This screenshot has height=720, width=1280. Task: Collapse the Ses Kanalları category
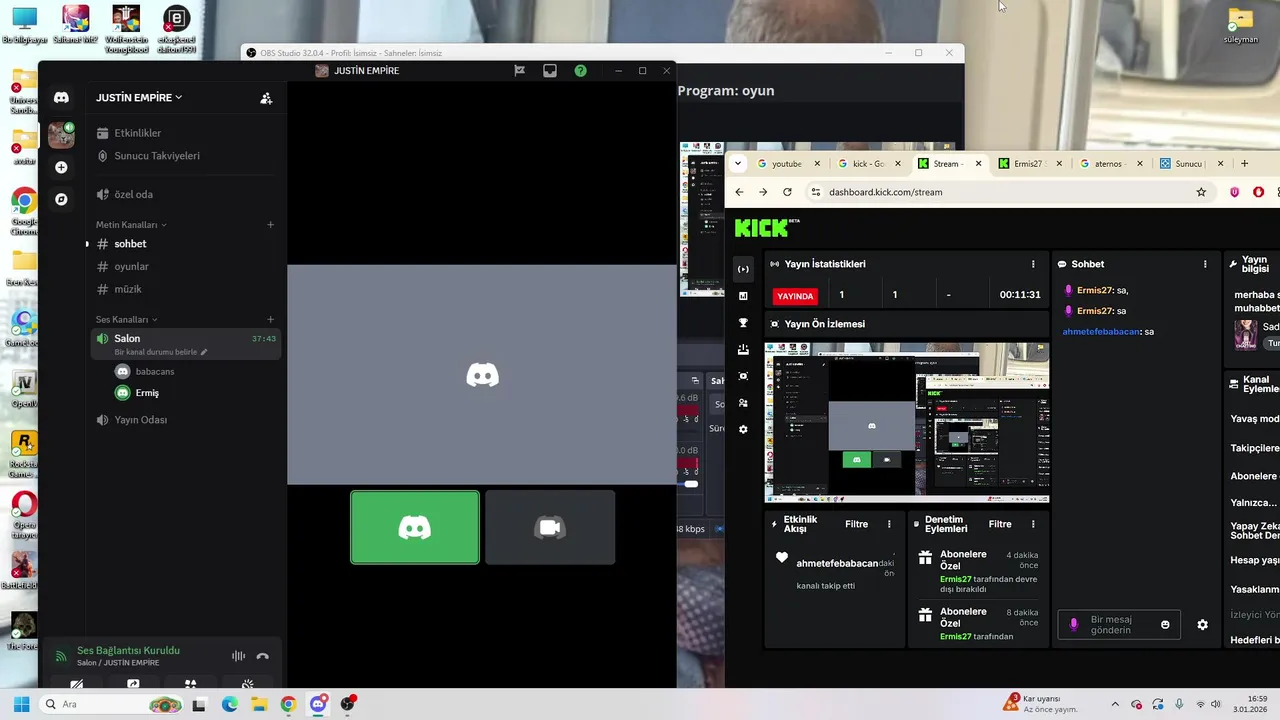126,320
